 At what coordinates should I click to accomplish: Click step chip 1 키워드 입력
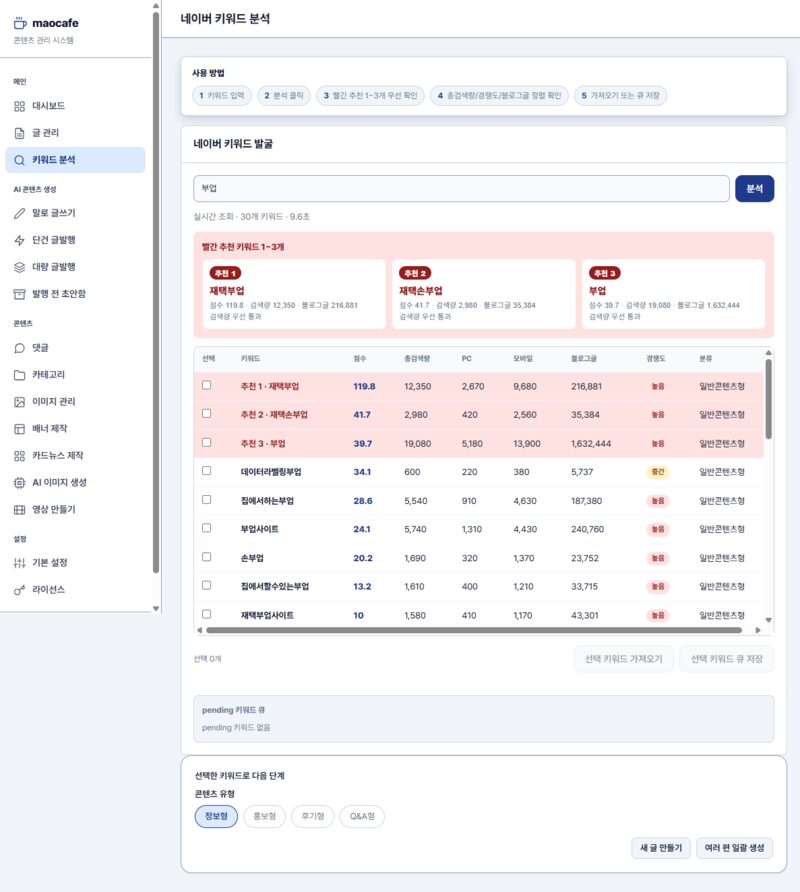[x=222, y=96]
